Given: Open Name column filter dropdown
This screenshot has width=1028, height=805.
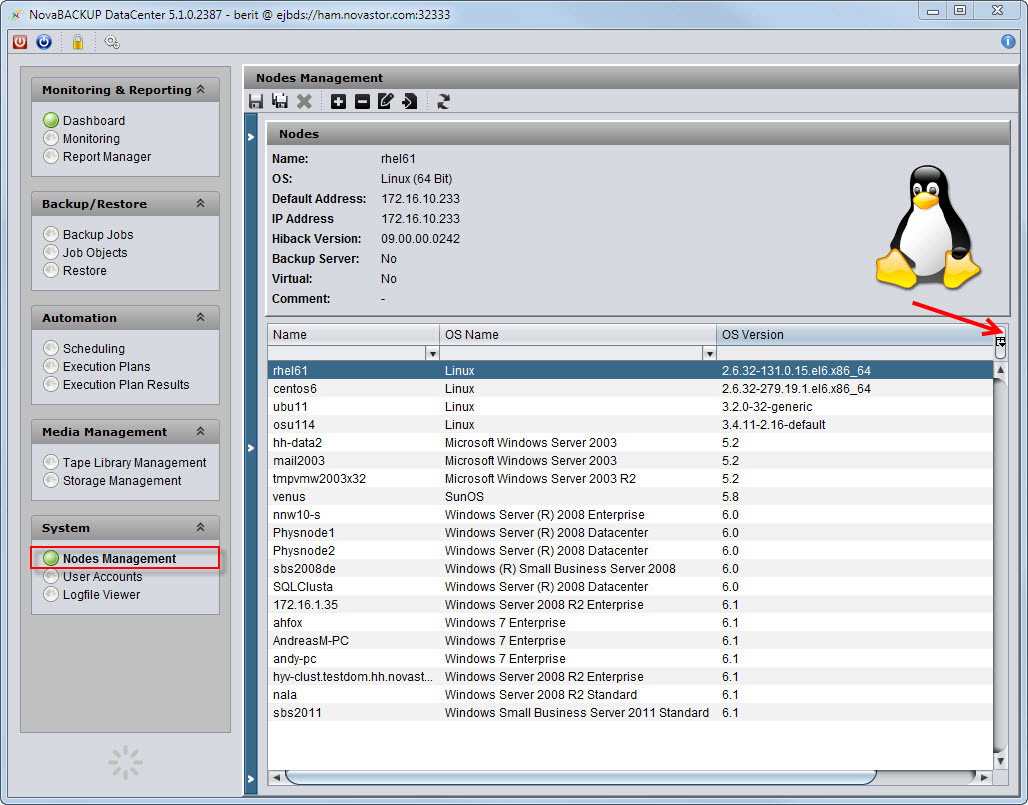Looking at the screenshot, I should click(432, 354).
